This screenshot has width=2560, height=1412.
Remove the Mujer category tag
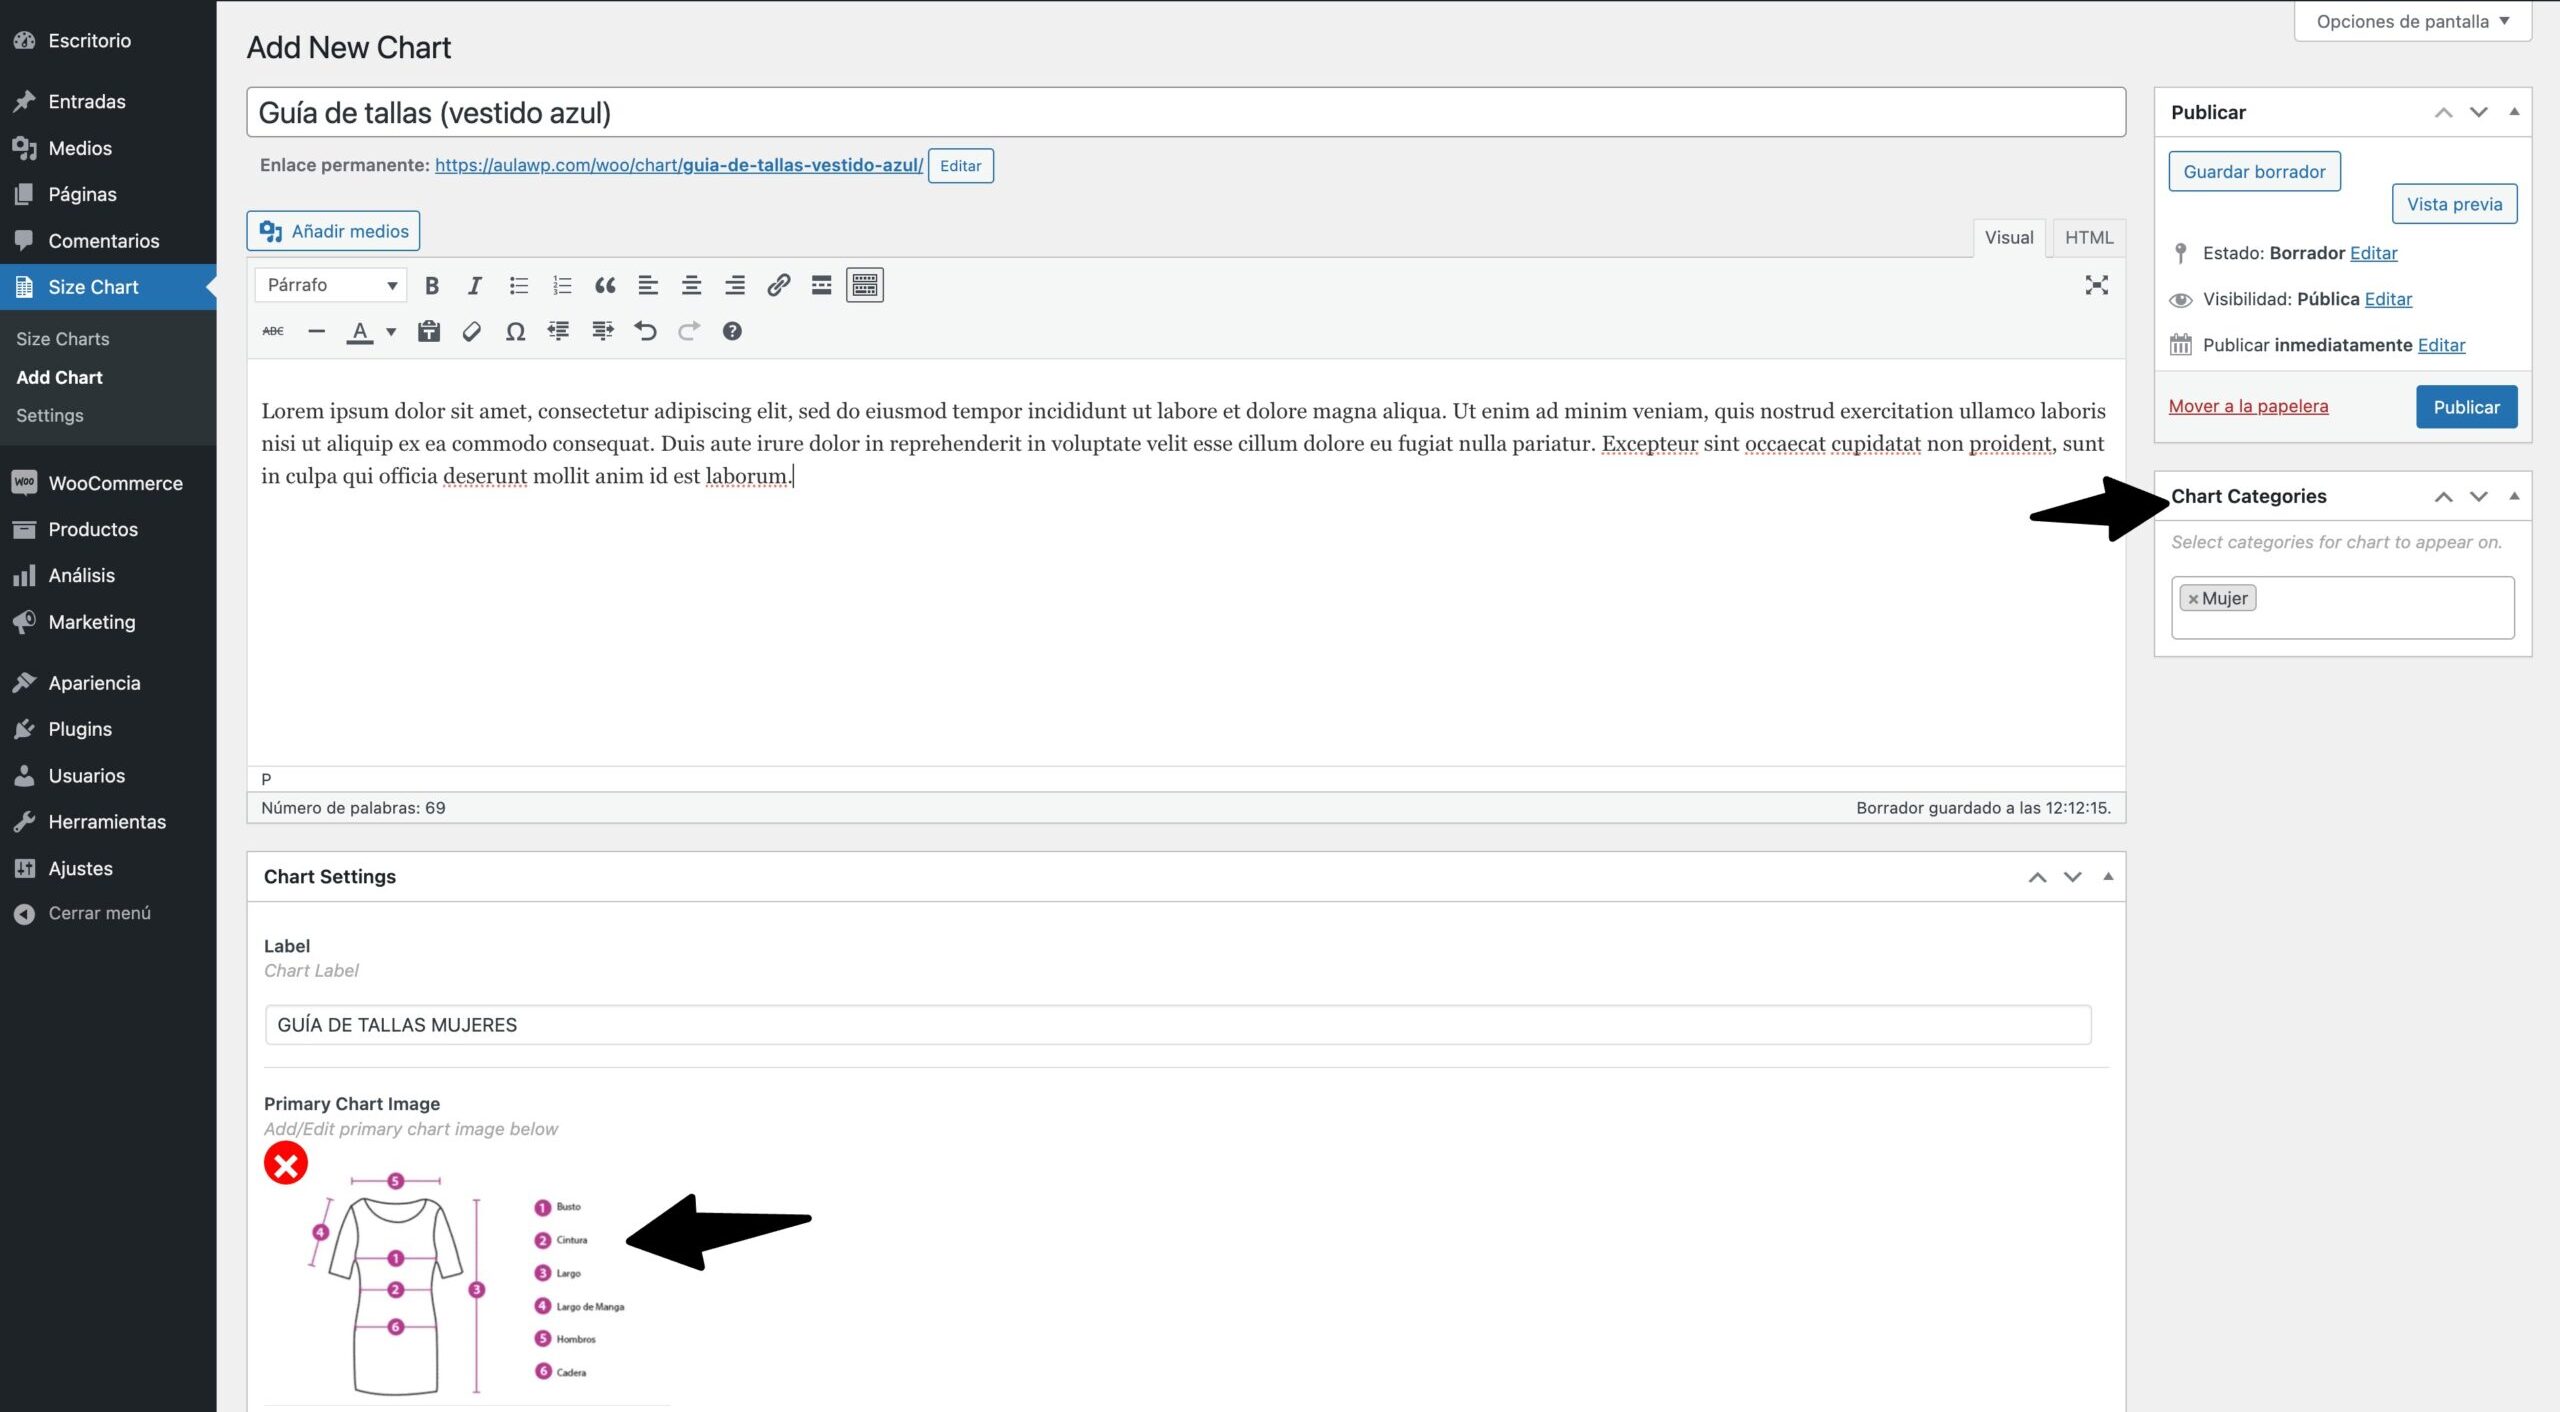2193,599
